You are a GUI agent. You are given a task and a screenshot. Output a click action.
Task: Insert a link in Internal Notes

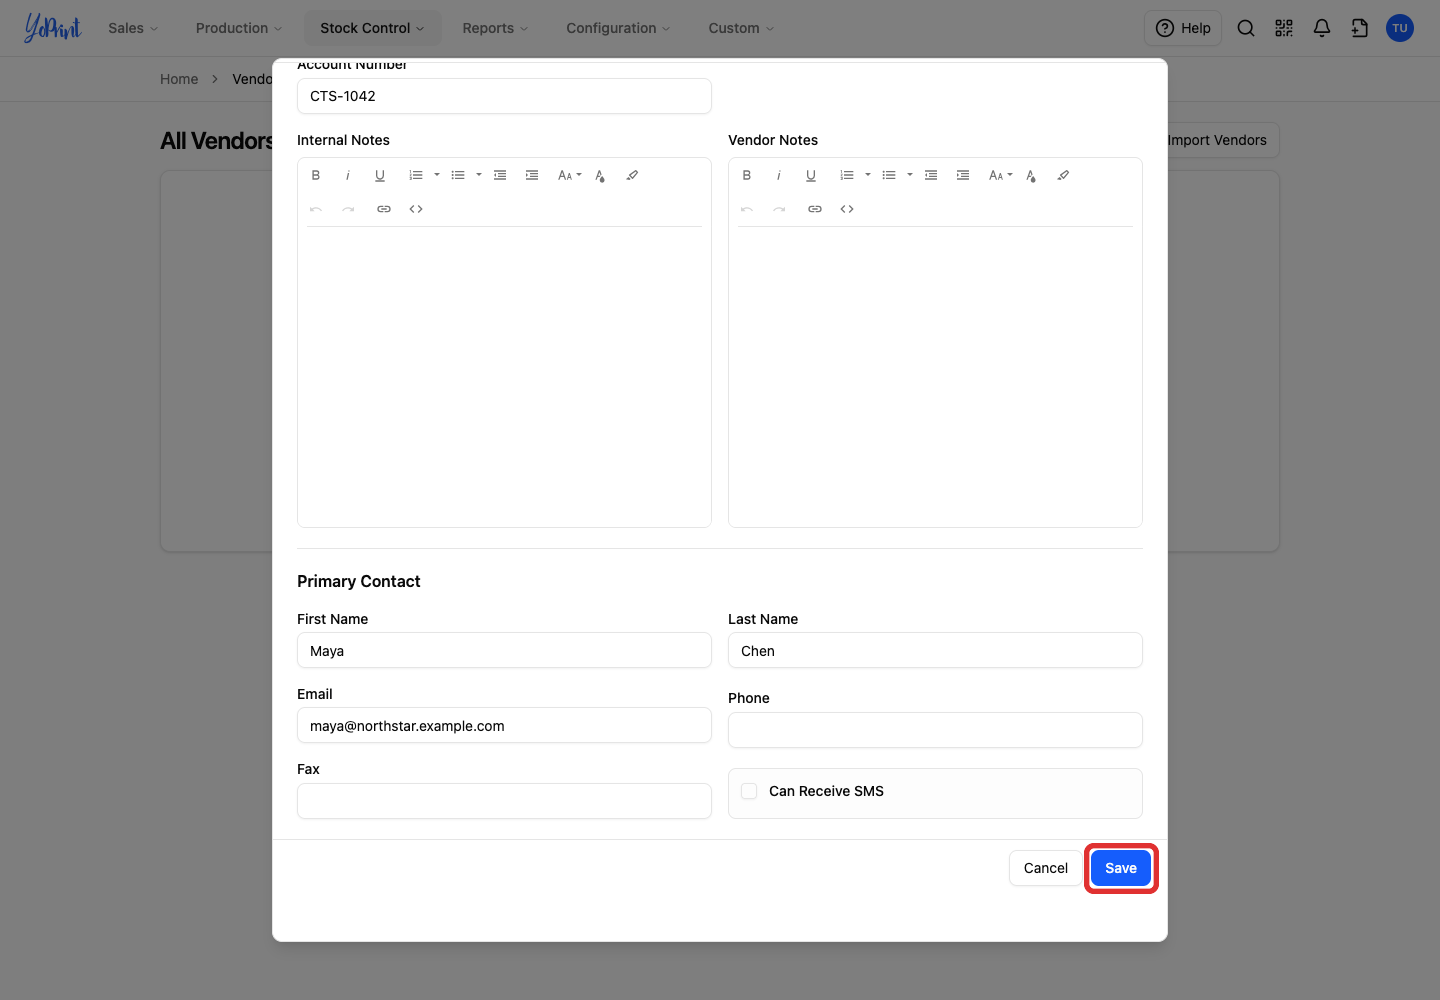tap(384, 209)
